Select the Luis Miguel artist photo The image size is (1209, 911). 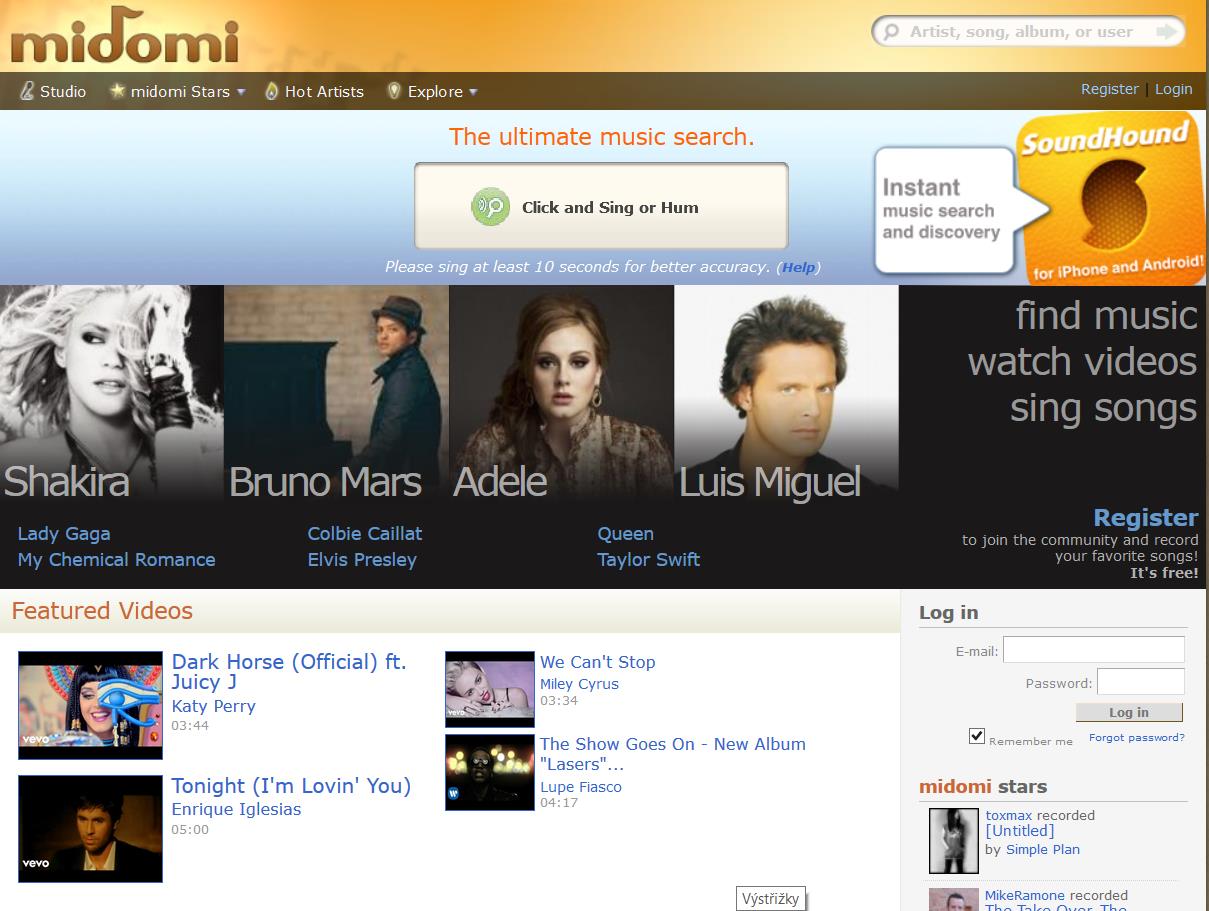pos(786,392)
